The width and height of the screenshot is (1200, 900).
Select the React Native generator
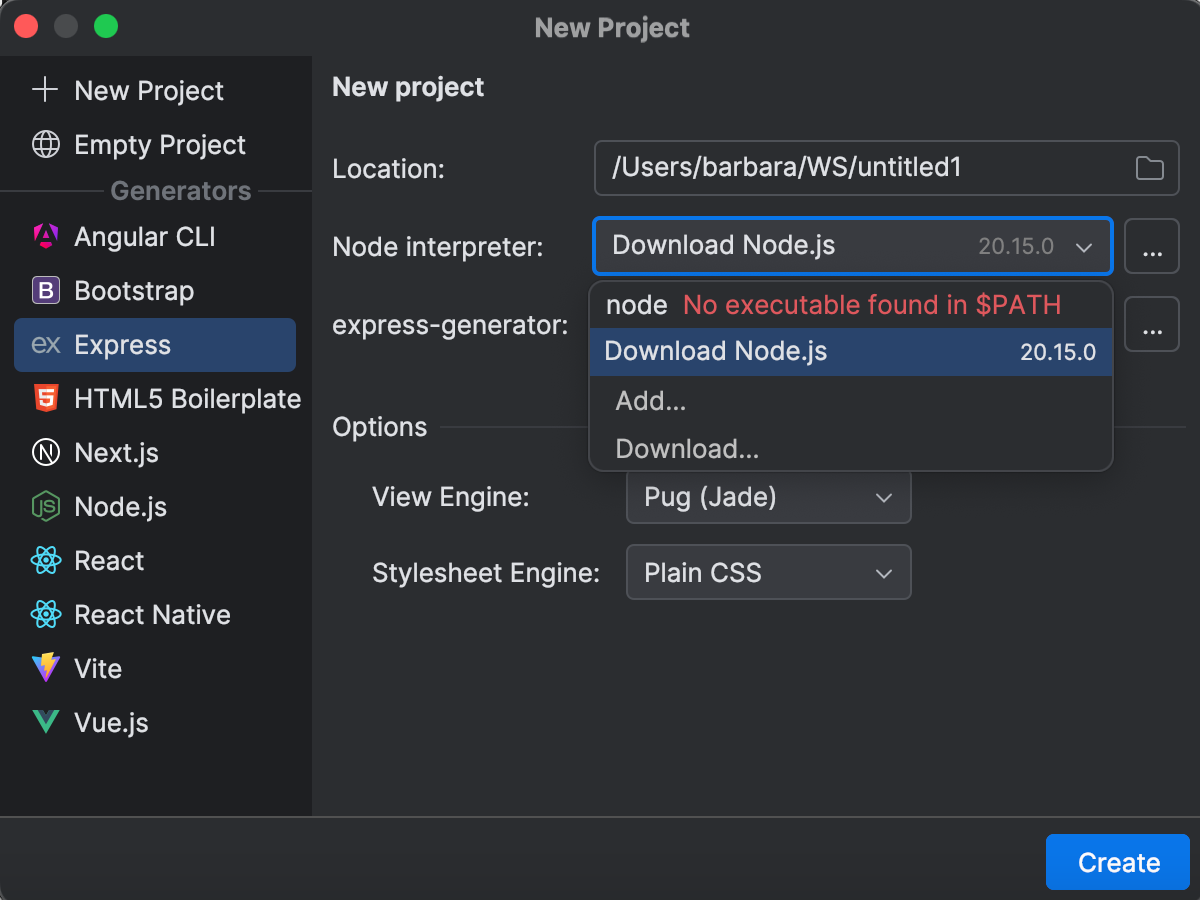click(x=152, y=615)
